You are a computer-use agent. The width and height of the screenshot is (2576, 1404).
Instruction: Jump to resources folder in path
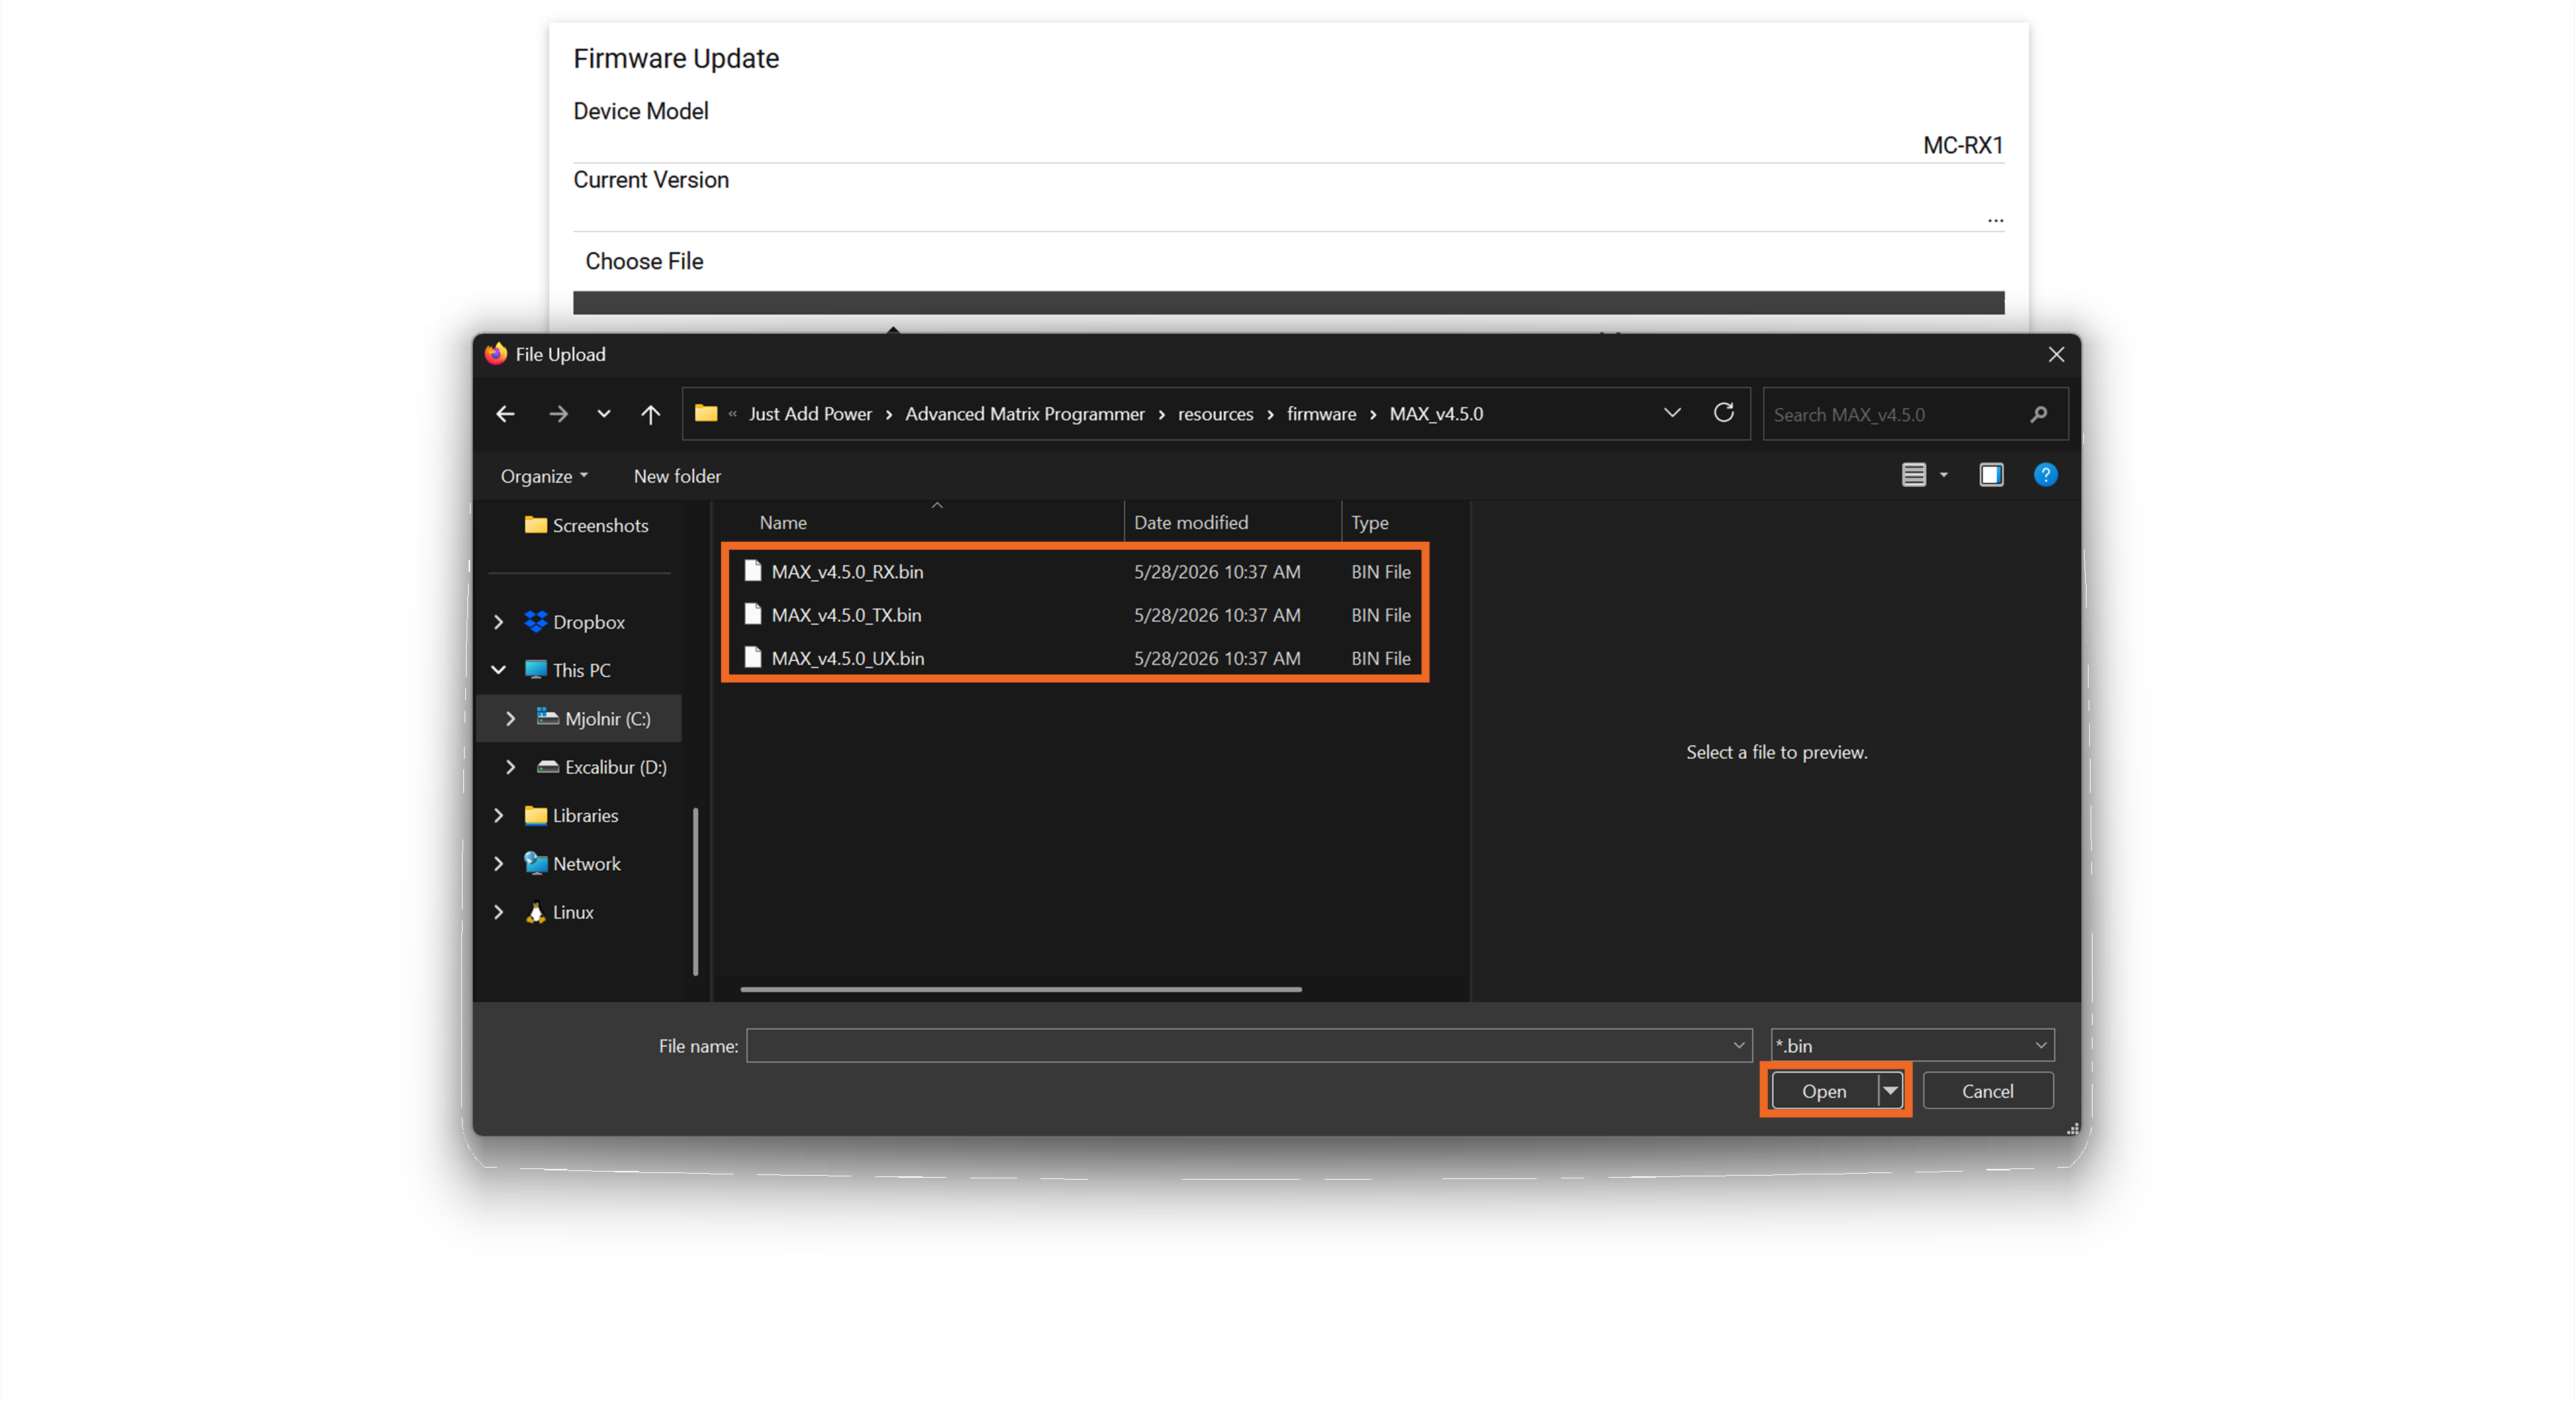pos(1215,414)
